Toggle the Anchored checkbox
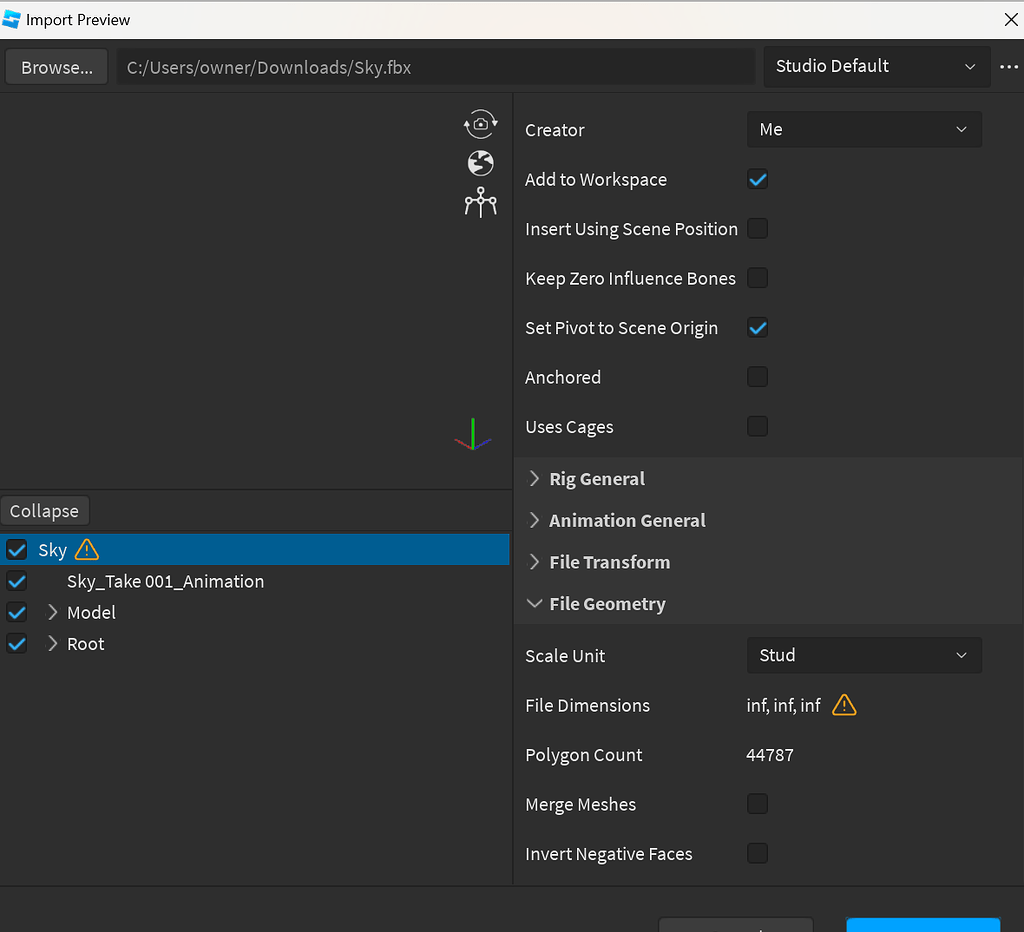This screenshot has width=1024, height=932. tap(757, 377)
